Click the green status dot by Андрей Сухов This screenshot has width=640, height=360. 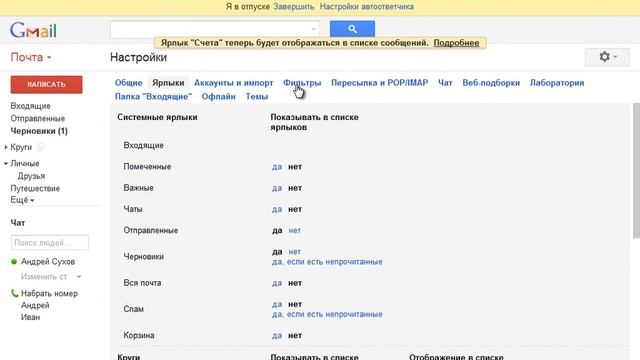click(14, 262)
